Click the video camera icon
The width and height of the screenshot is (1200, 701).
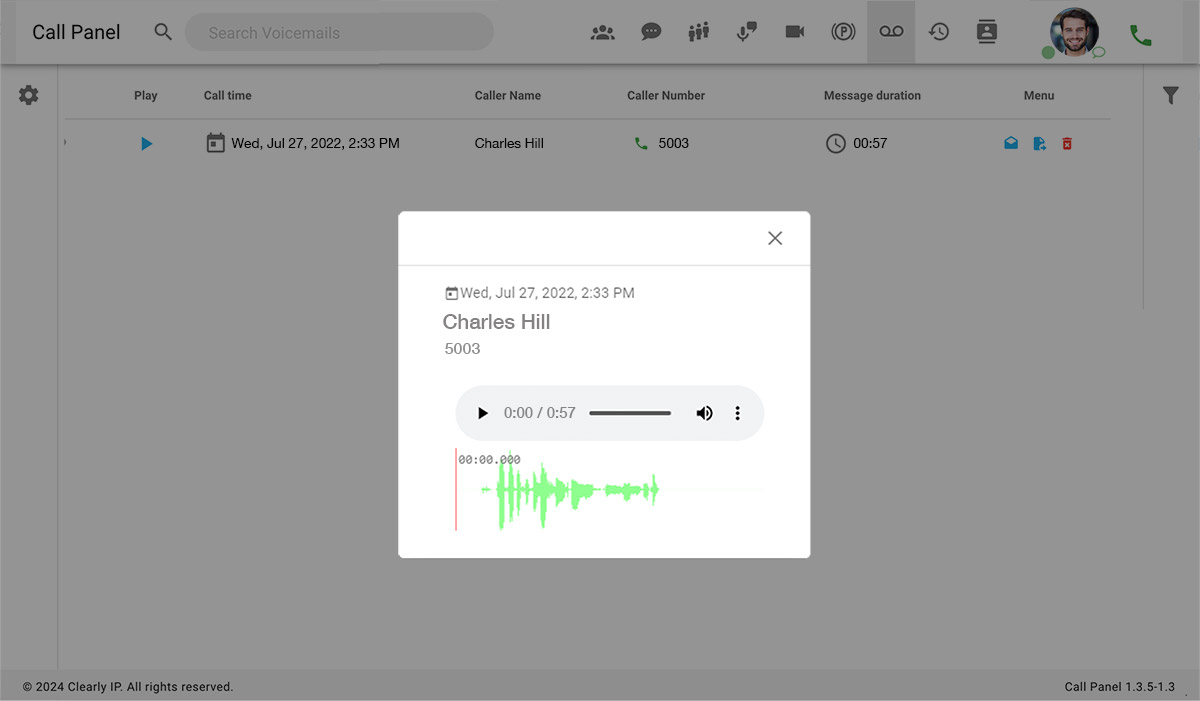[795, 32]
